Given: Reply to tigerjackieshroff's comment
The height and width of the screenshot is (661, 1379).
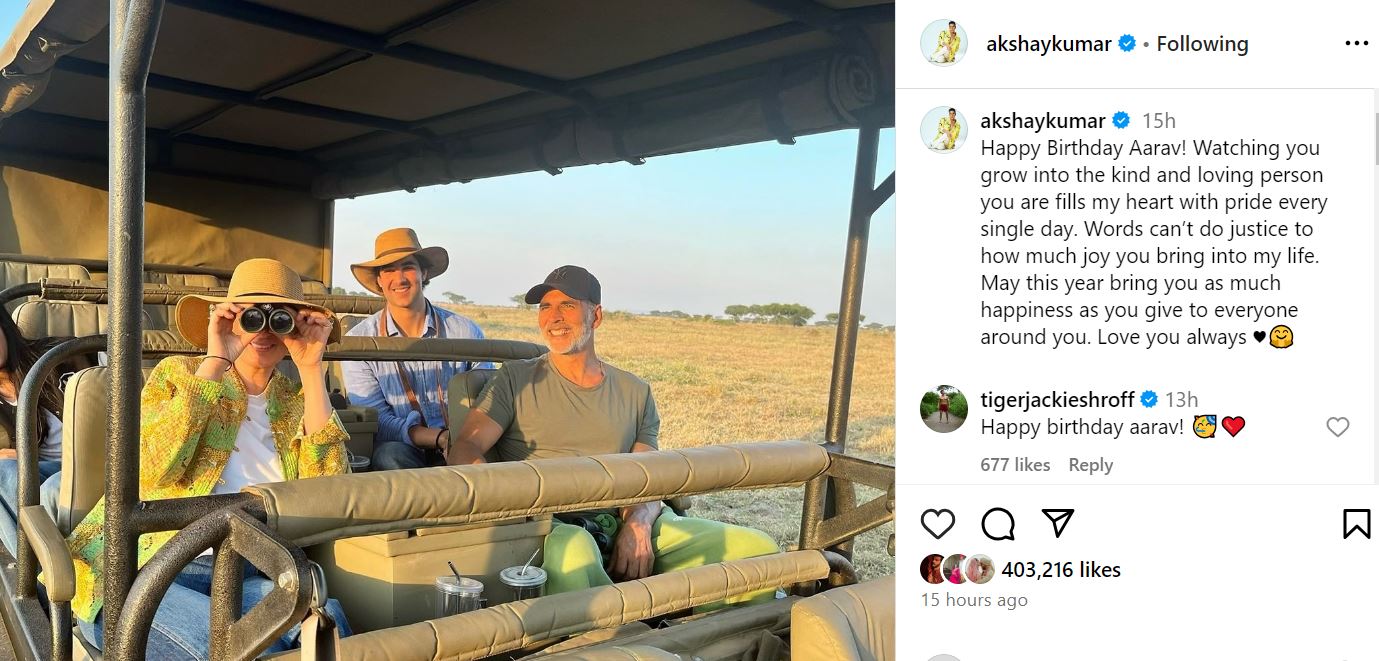Looking at the screenshot, I should click(x=1090, y=465).
